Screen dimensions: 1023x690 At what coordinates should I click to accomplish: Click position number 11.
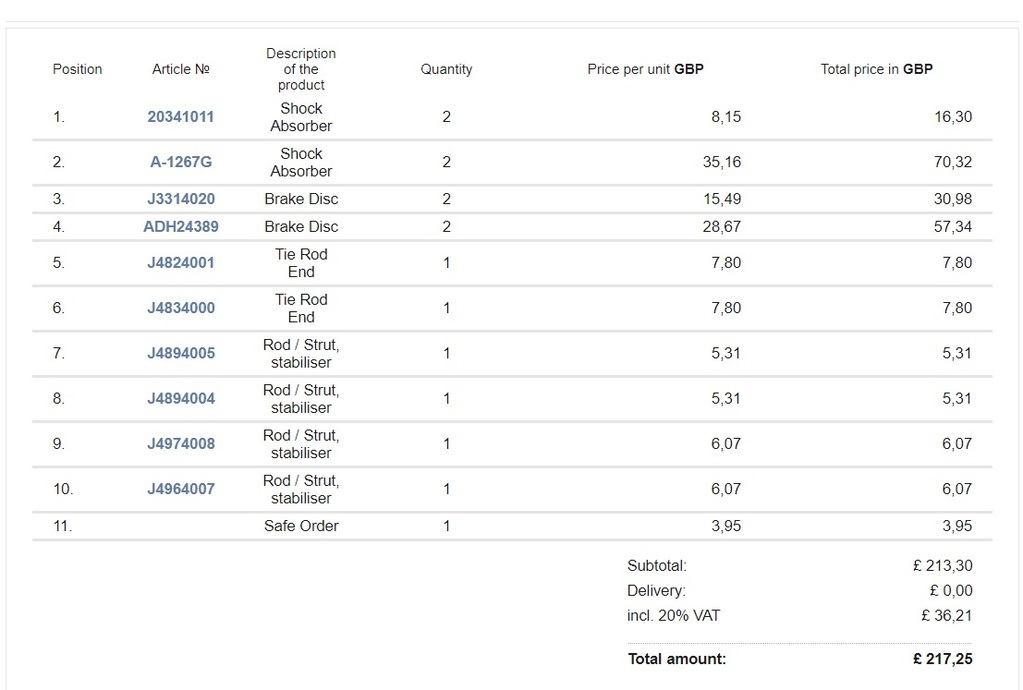63,526
